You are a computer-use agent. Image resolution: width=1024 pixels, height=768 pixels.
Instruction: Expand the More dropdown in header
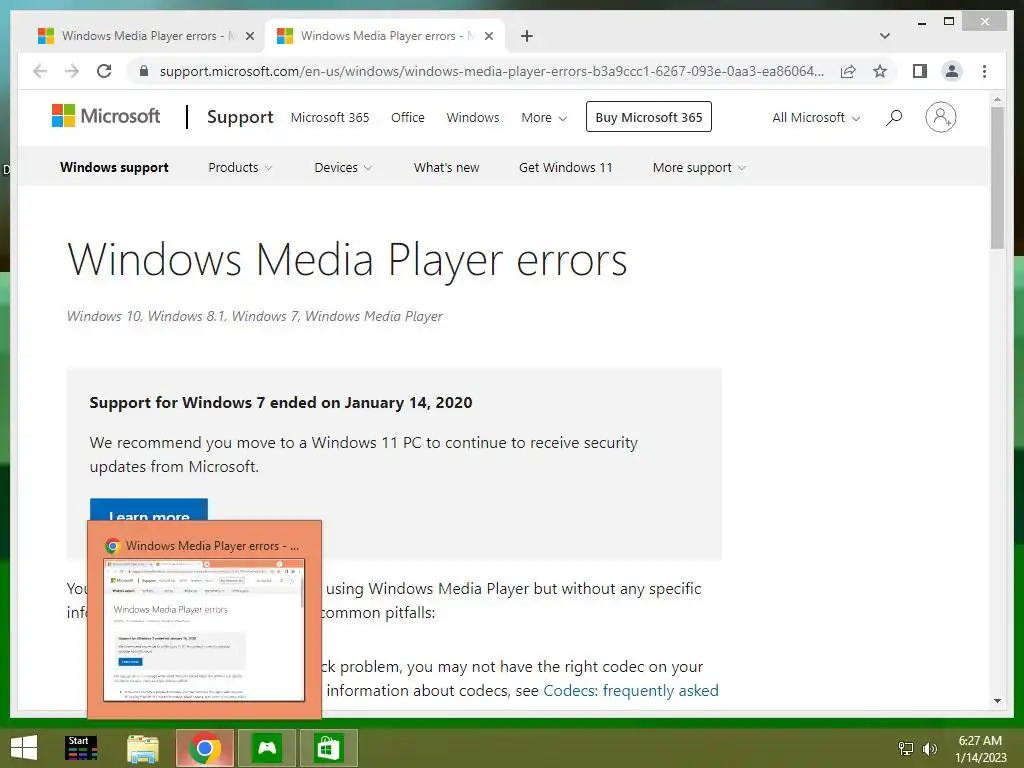[544, 118]
